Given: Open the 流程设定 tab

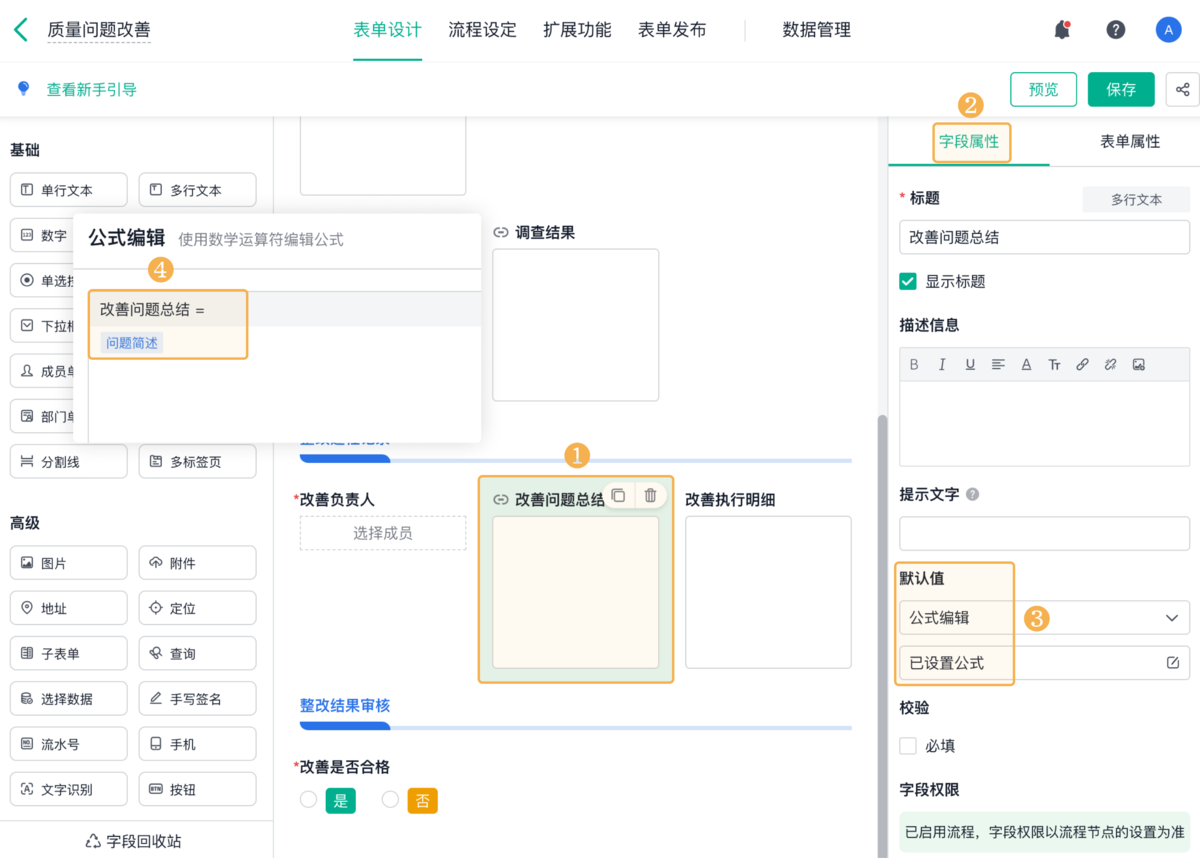Looking at the screenshot, I should [482, 30].
